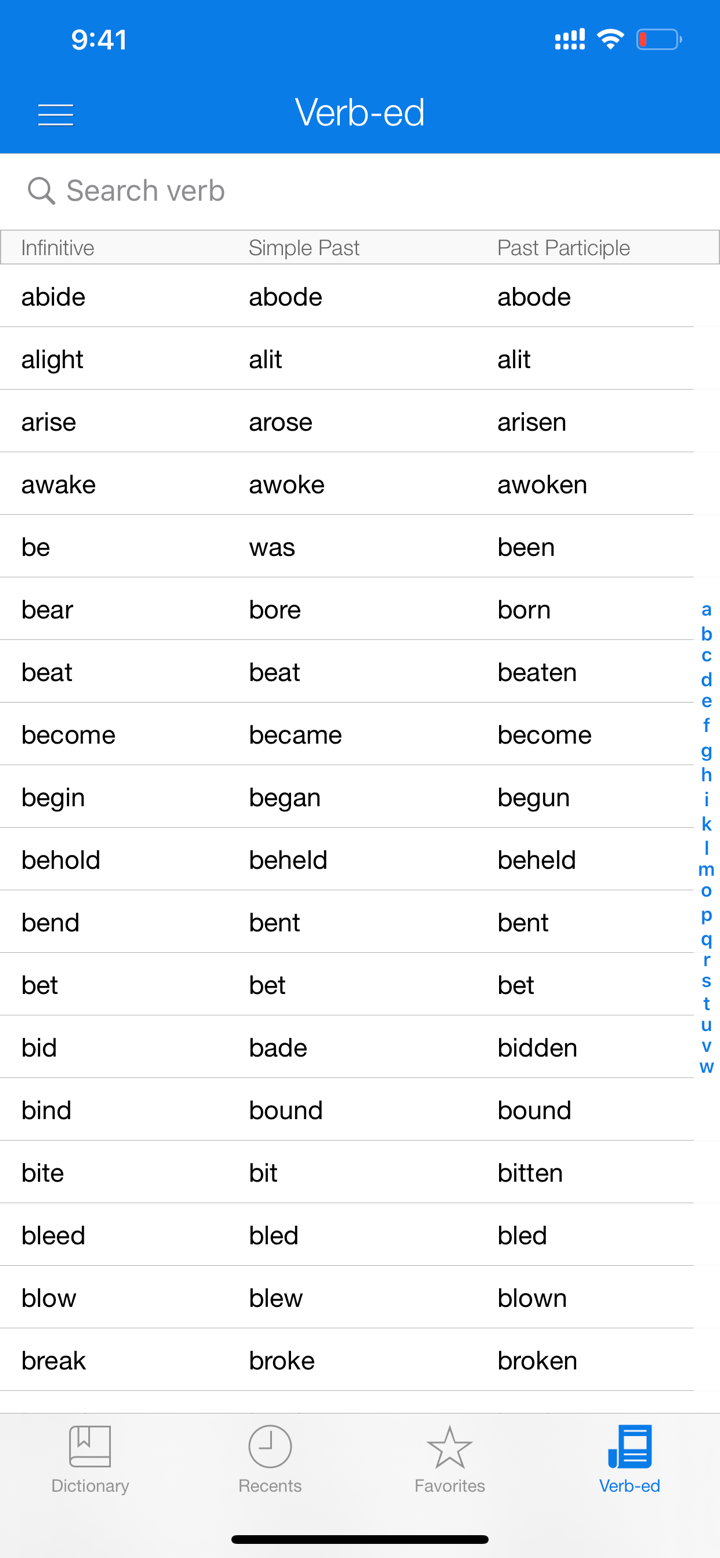
Task: Tap the Past Participle column header
Action: coord(563,247)
